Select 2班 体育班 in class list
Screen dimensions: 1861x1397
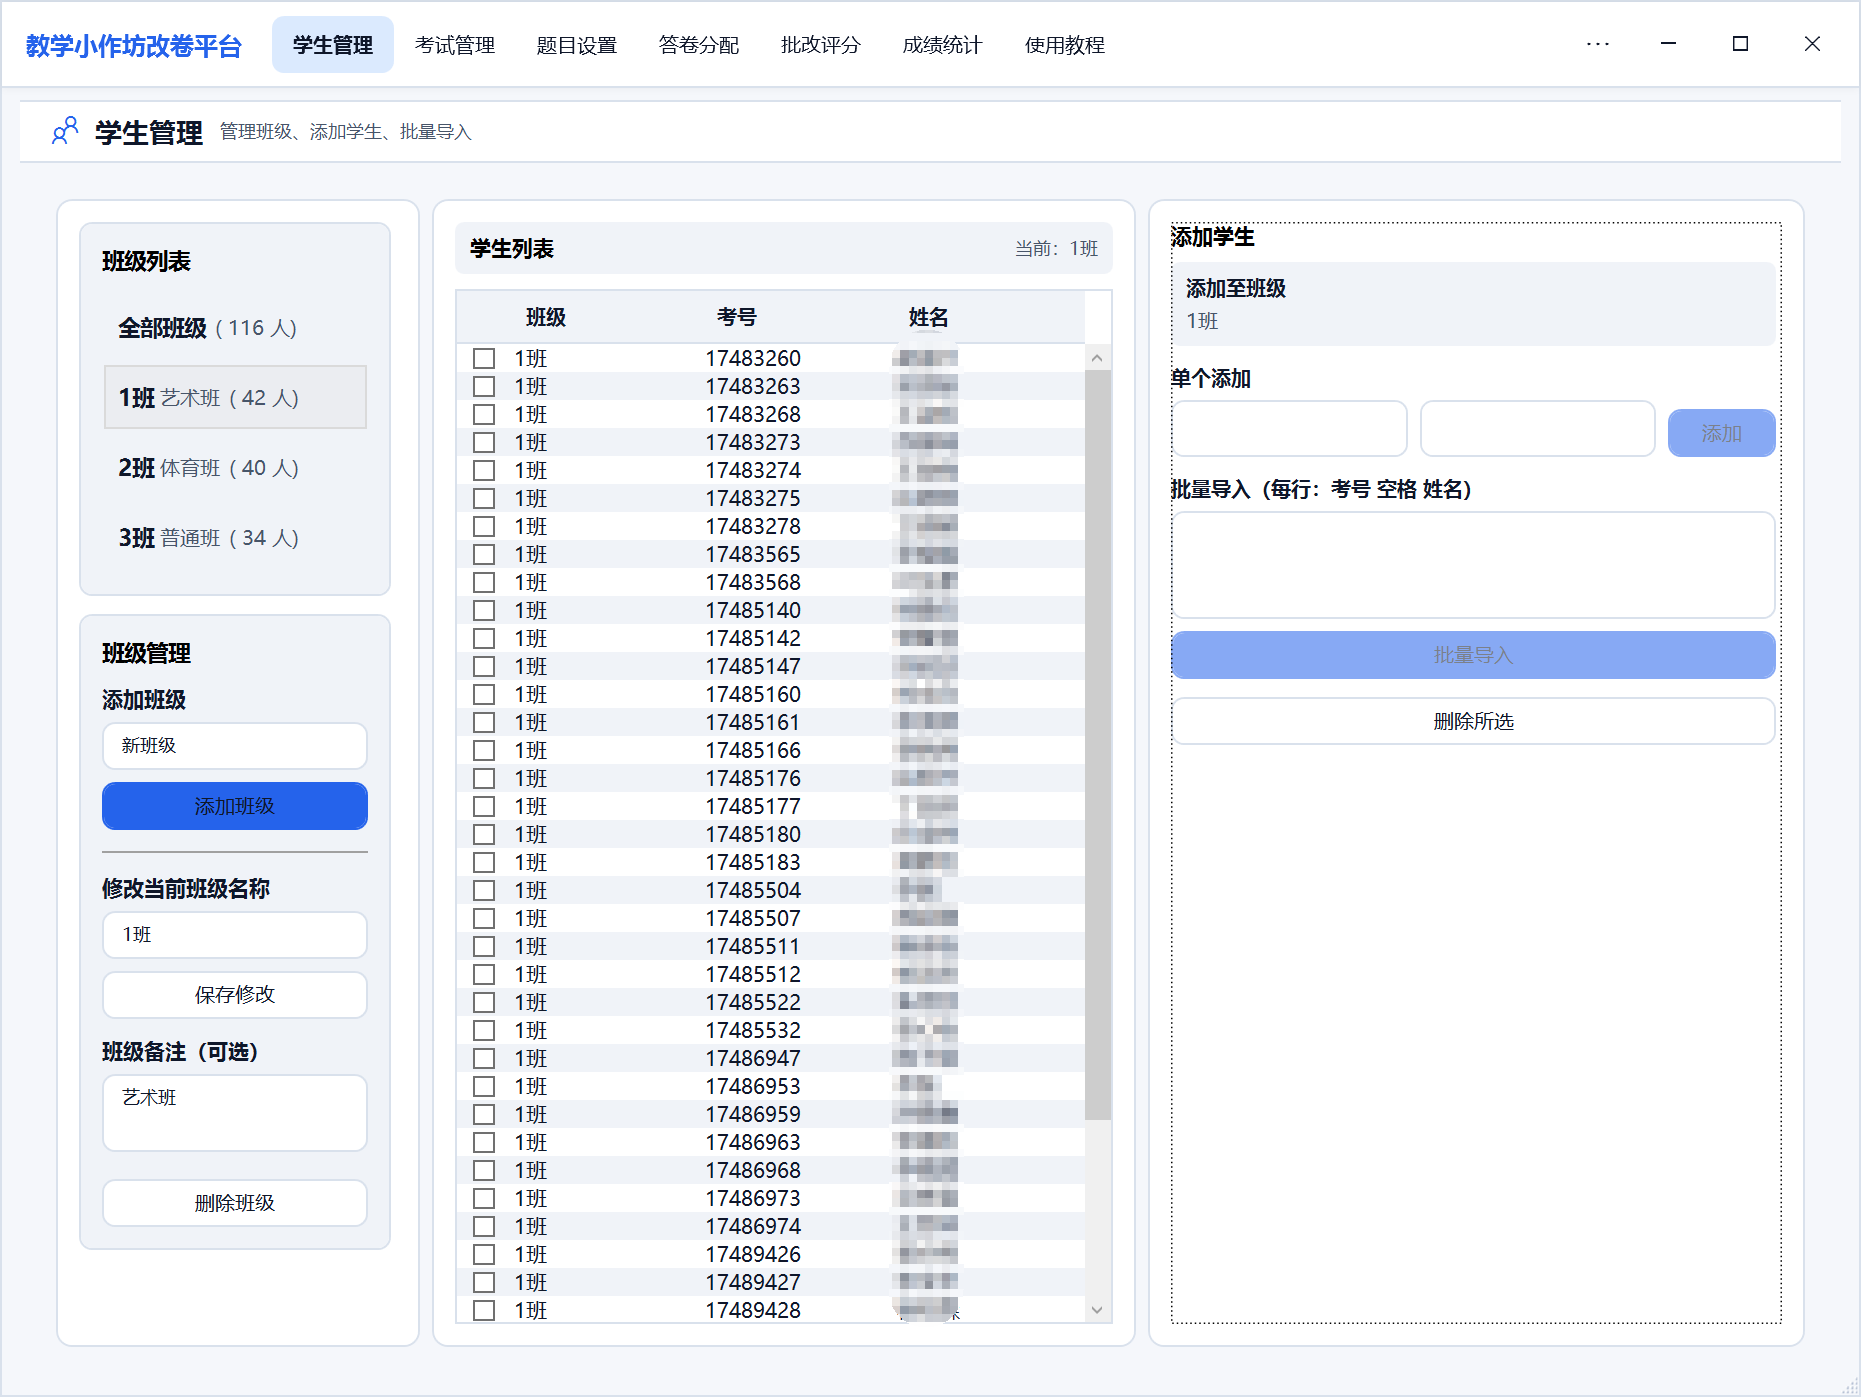[x=208, y=468]
